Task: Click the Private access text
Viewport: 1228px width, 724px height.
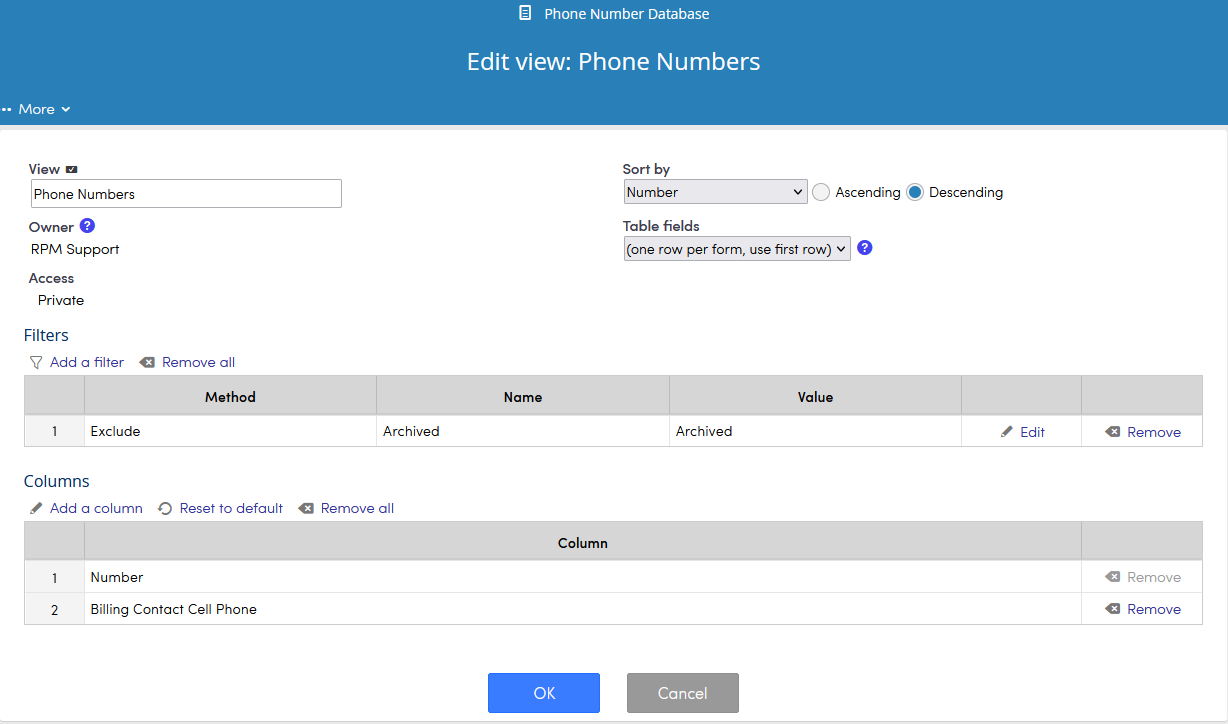Action: [61, 300]
